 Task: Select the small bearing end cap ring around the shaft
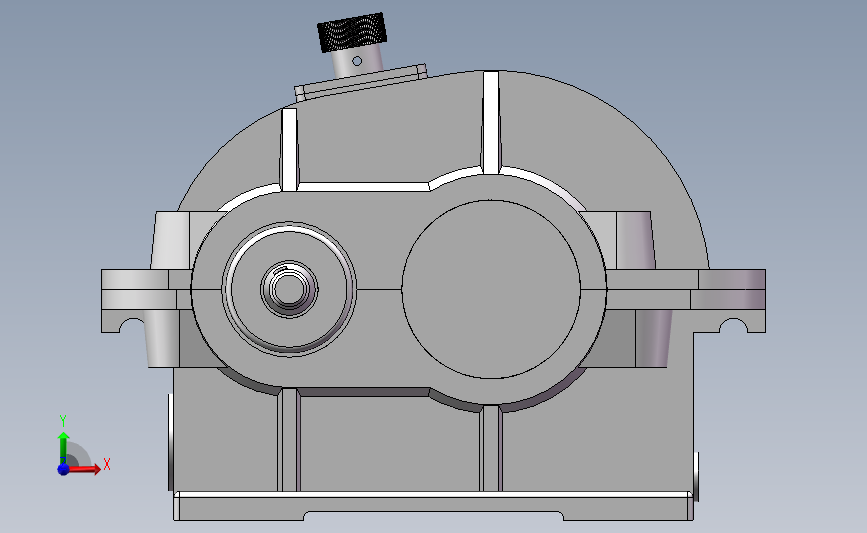point(289,289)
